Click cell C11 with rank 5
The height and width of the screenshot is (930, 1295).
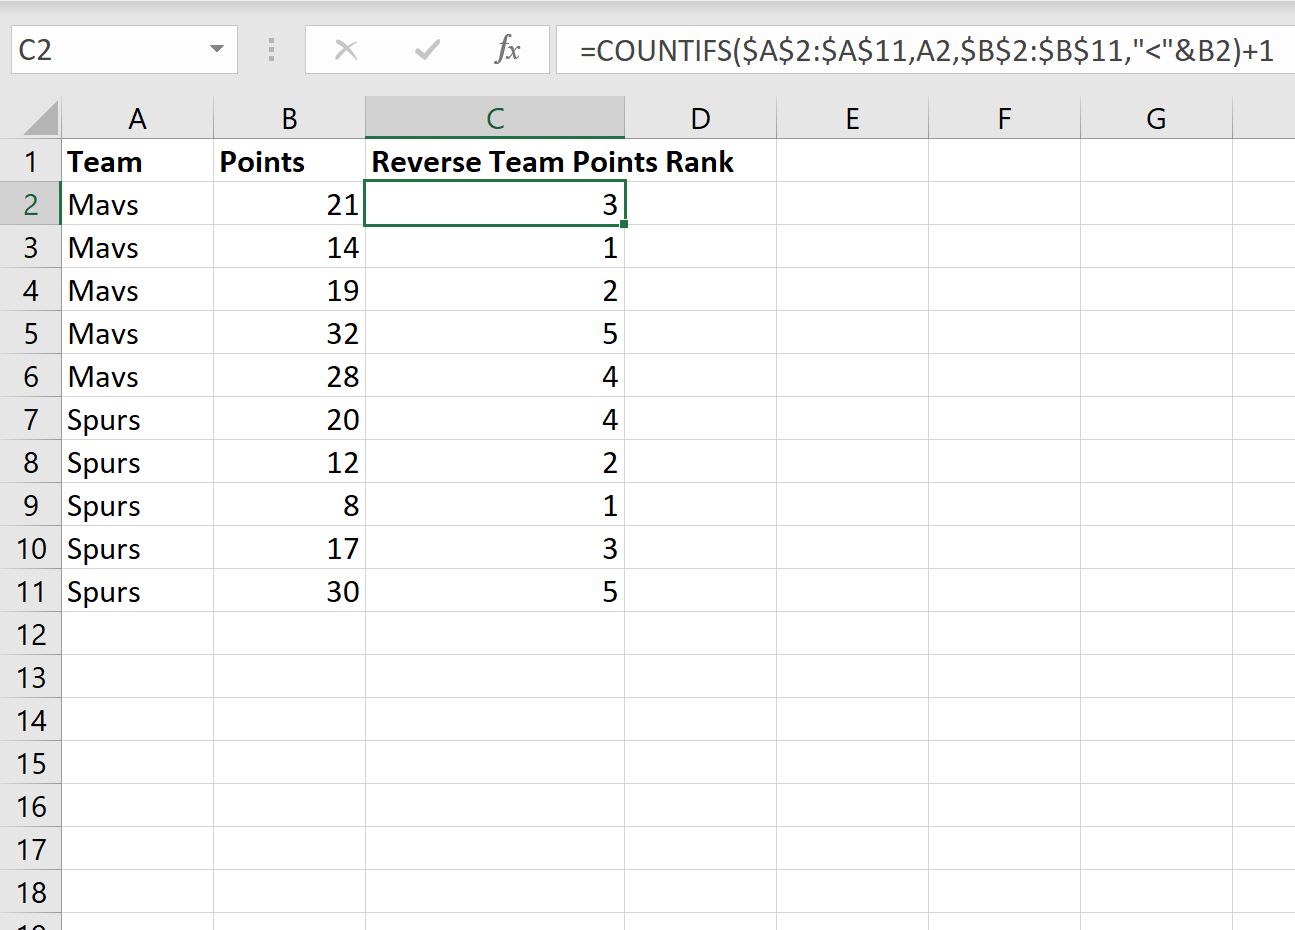point(495,591)
